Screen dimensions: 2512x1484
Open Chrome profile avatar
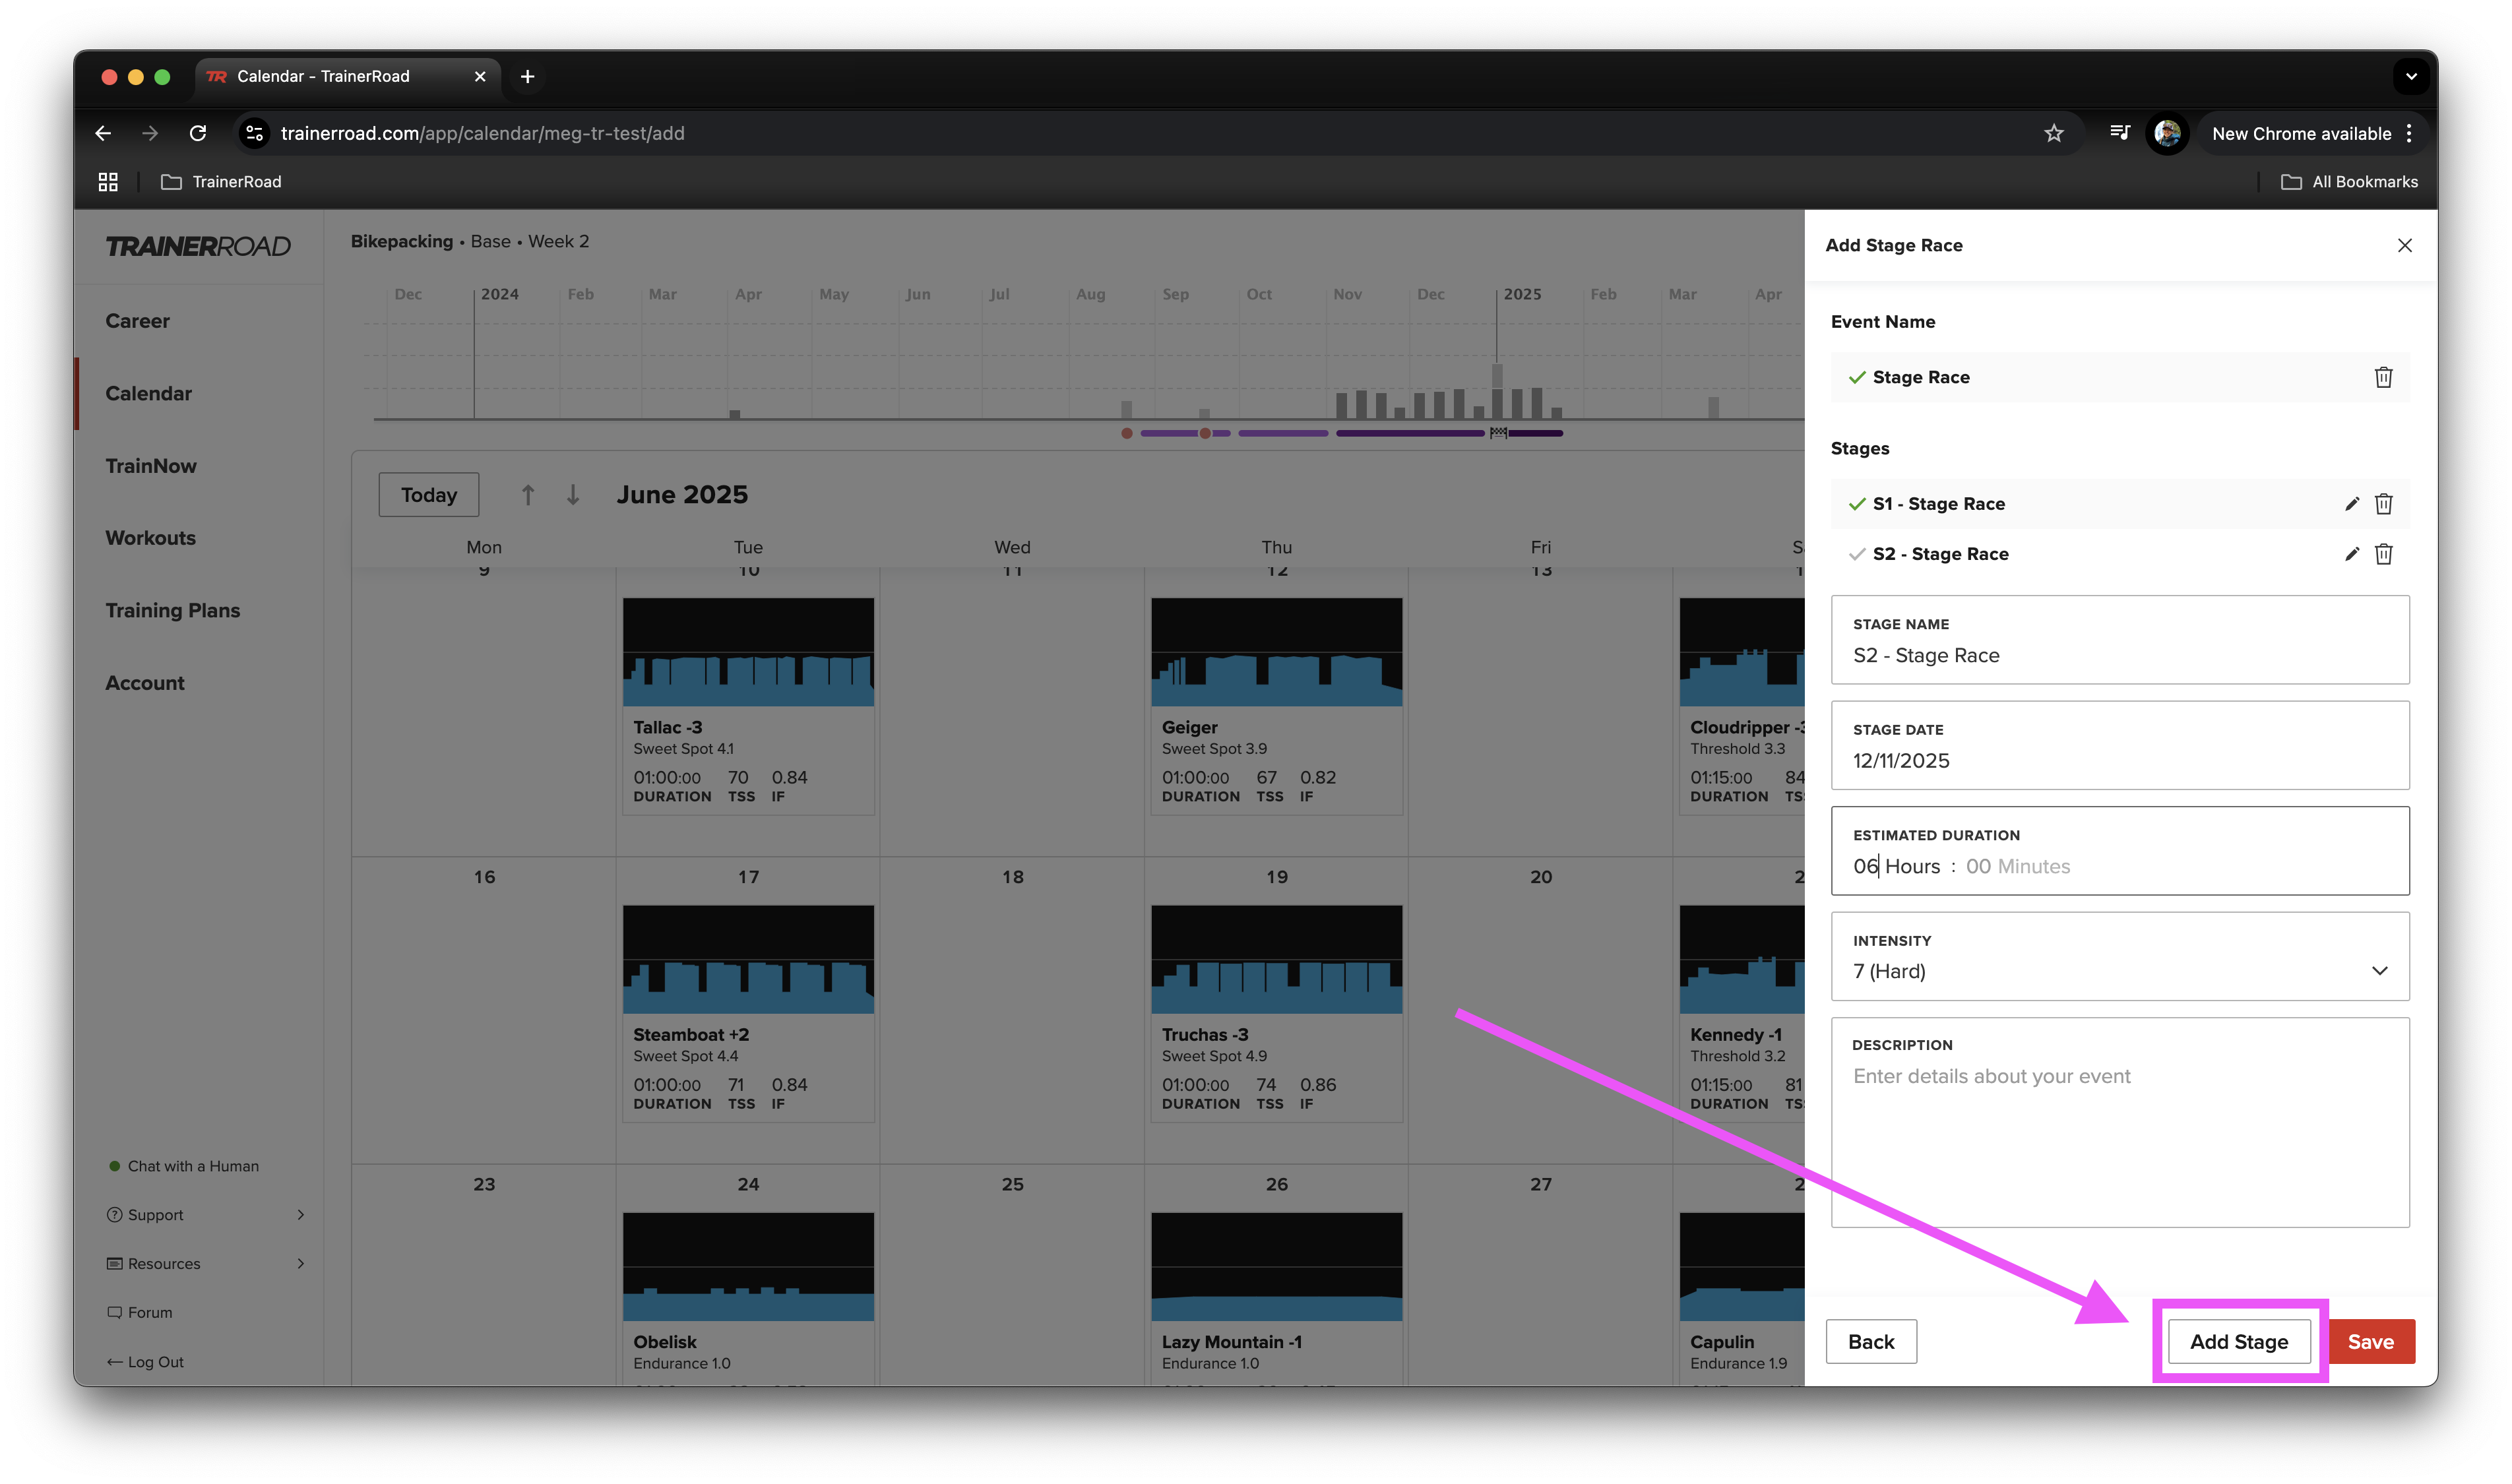2167,133
